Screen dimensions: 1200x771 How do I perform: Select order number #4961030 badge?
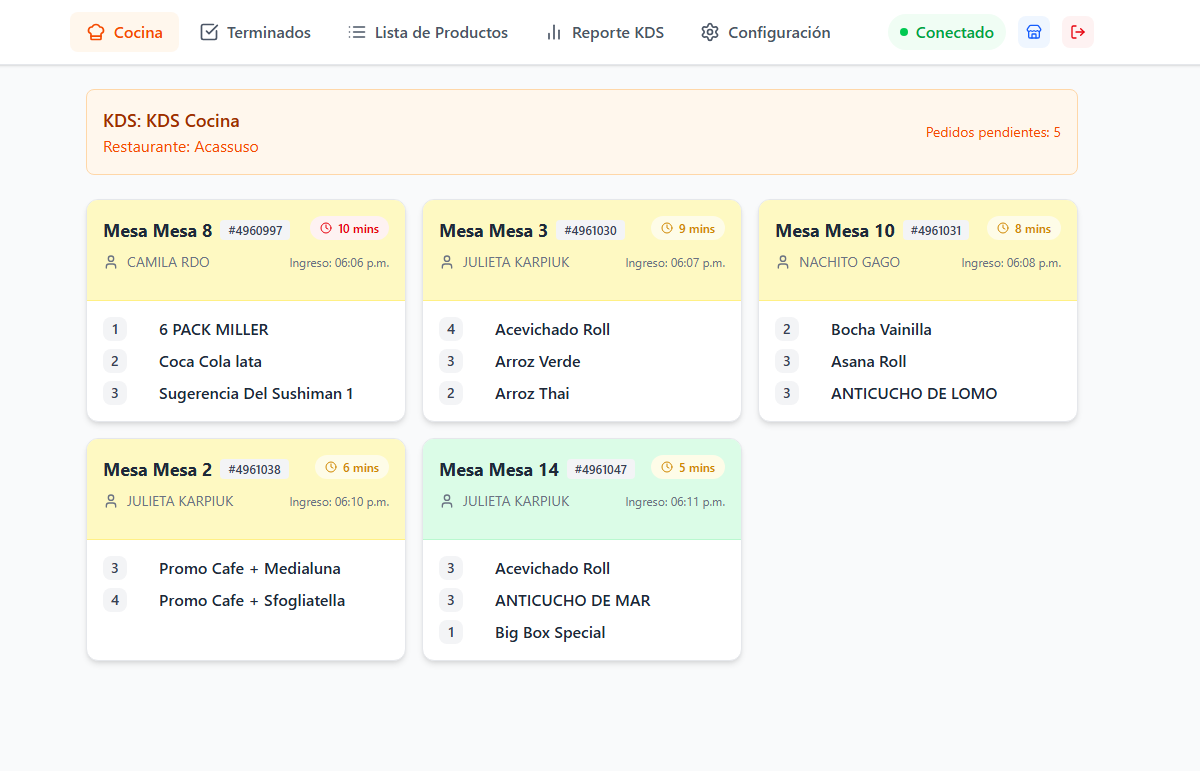pos(590,230)
